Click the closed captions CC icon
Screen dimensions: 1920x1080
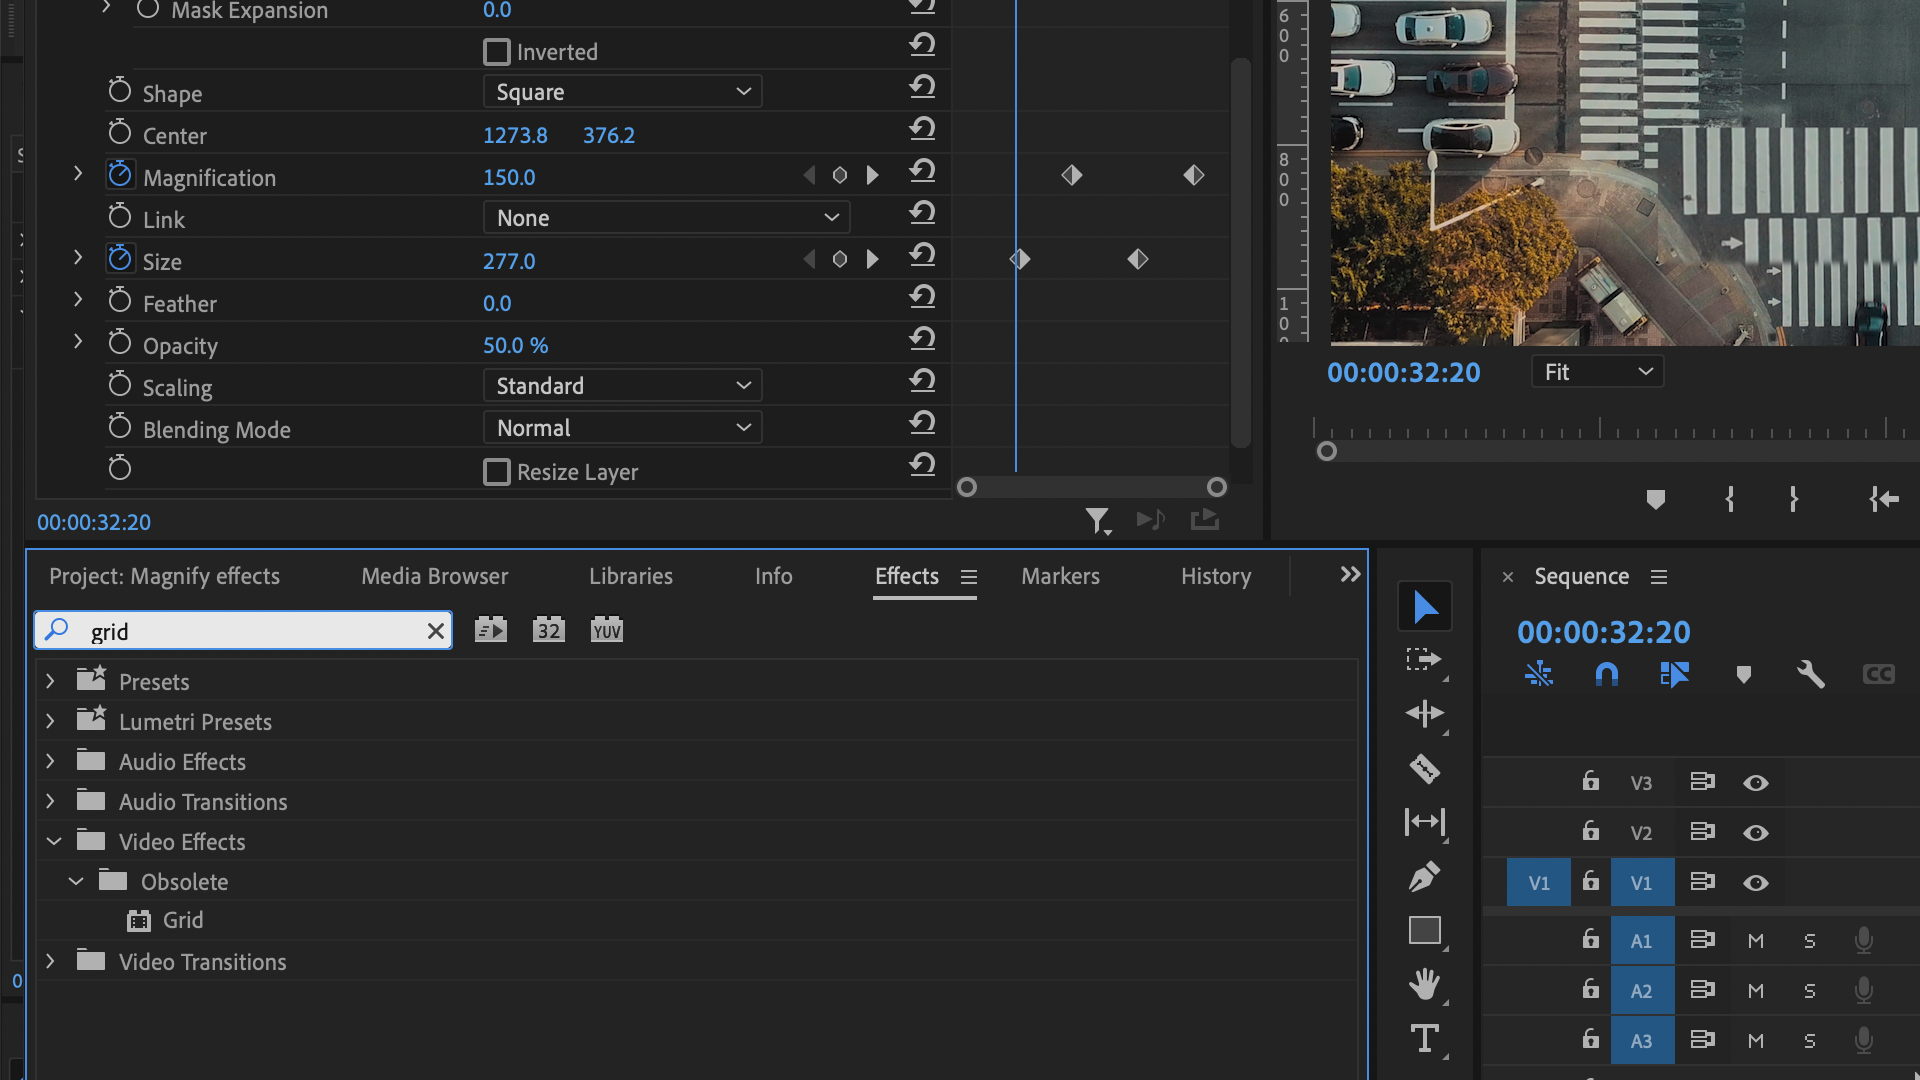pyautogui.click(x=1878, y=674)
